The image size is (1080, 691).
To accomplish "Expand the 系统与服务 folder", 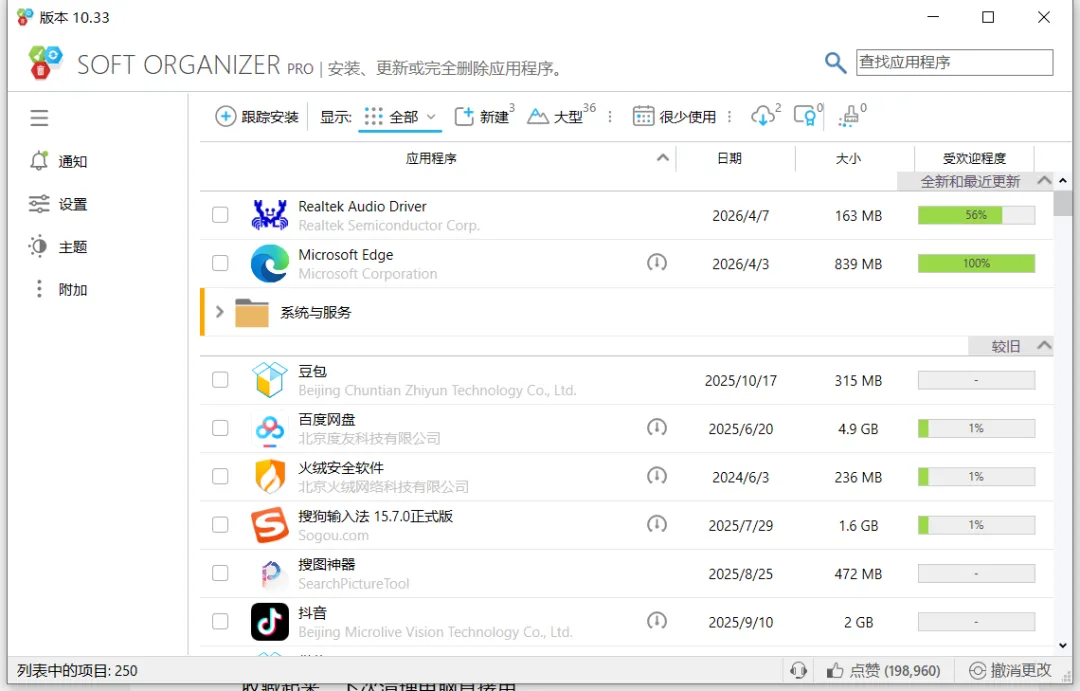I will (x=220, y=312).
